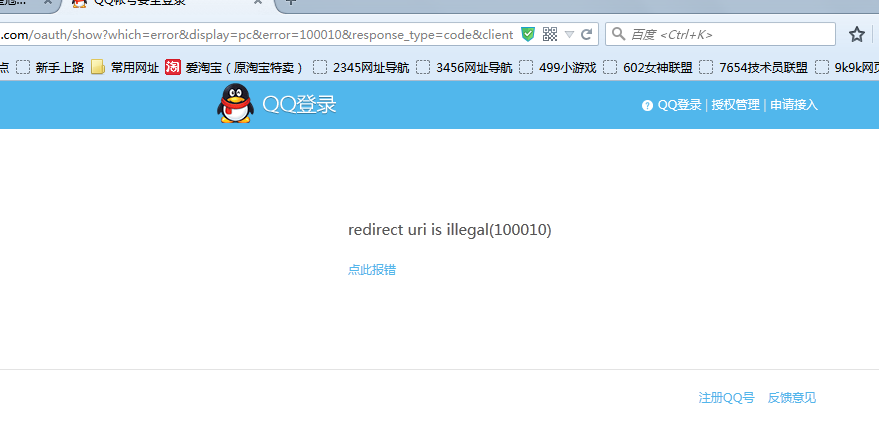The image size is (879, 422).
Task: Open the 申请接入 link
Action: (x=794, y=105)
